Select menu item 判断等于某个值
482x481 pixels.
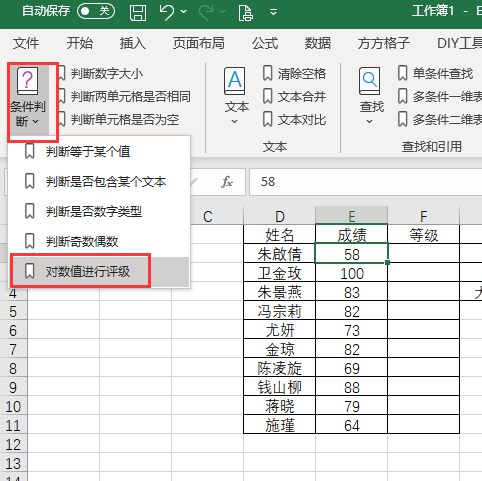tap(99, 152)
